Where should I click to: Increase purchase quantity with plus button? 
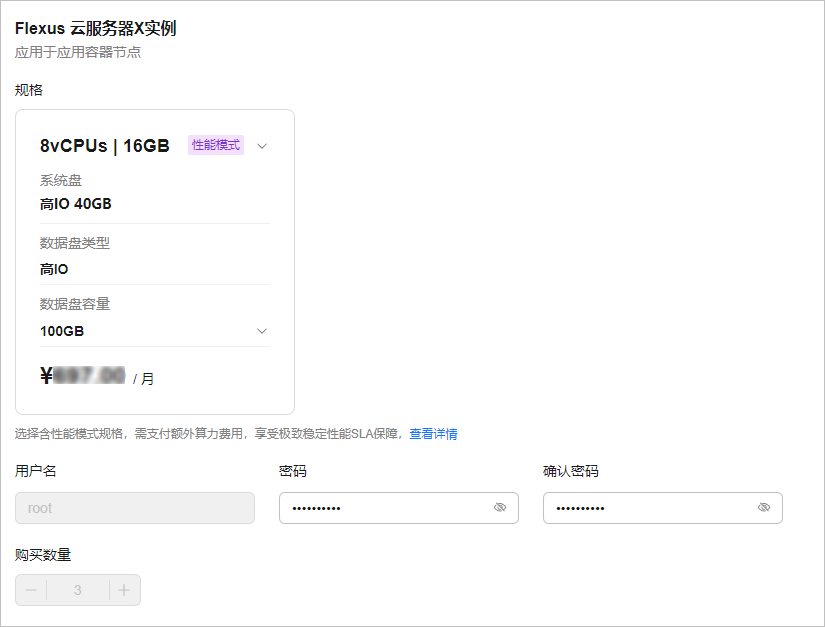pyautogui.click(x=124, y=590)
